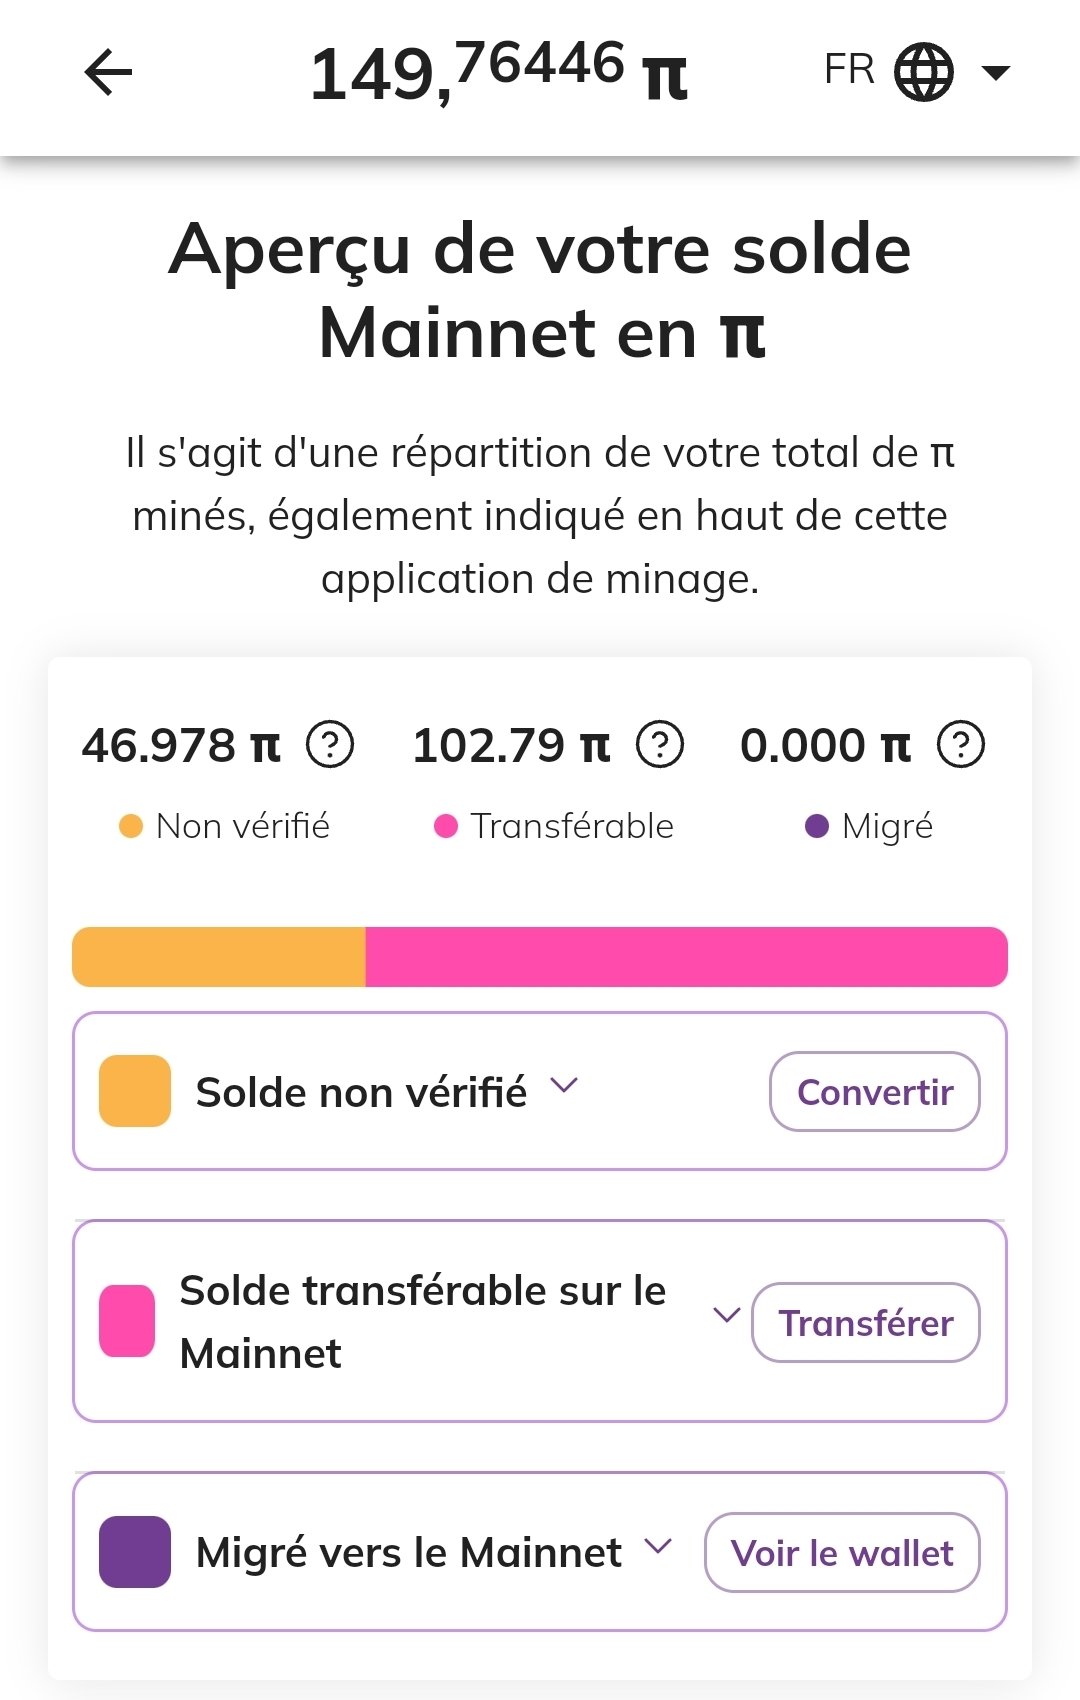Select the pink transférable balance swatch
1080x1700 pixels.
(x=127, y=1321)
